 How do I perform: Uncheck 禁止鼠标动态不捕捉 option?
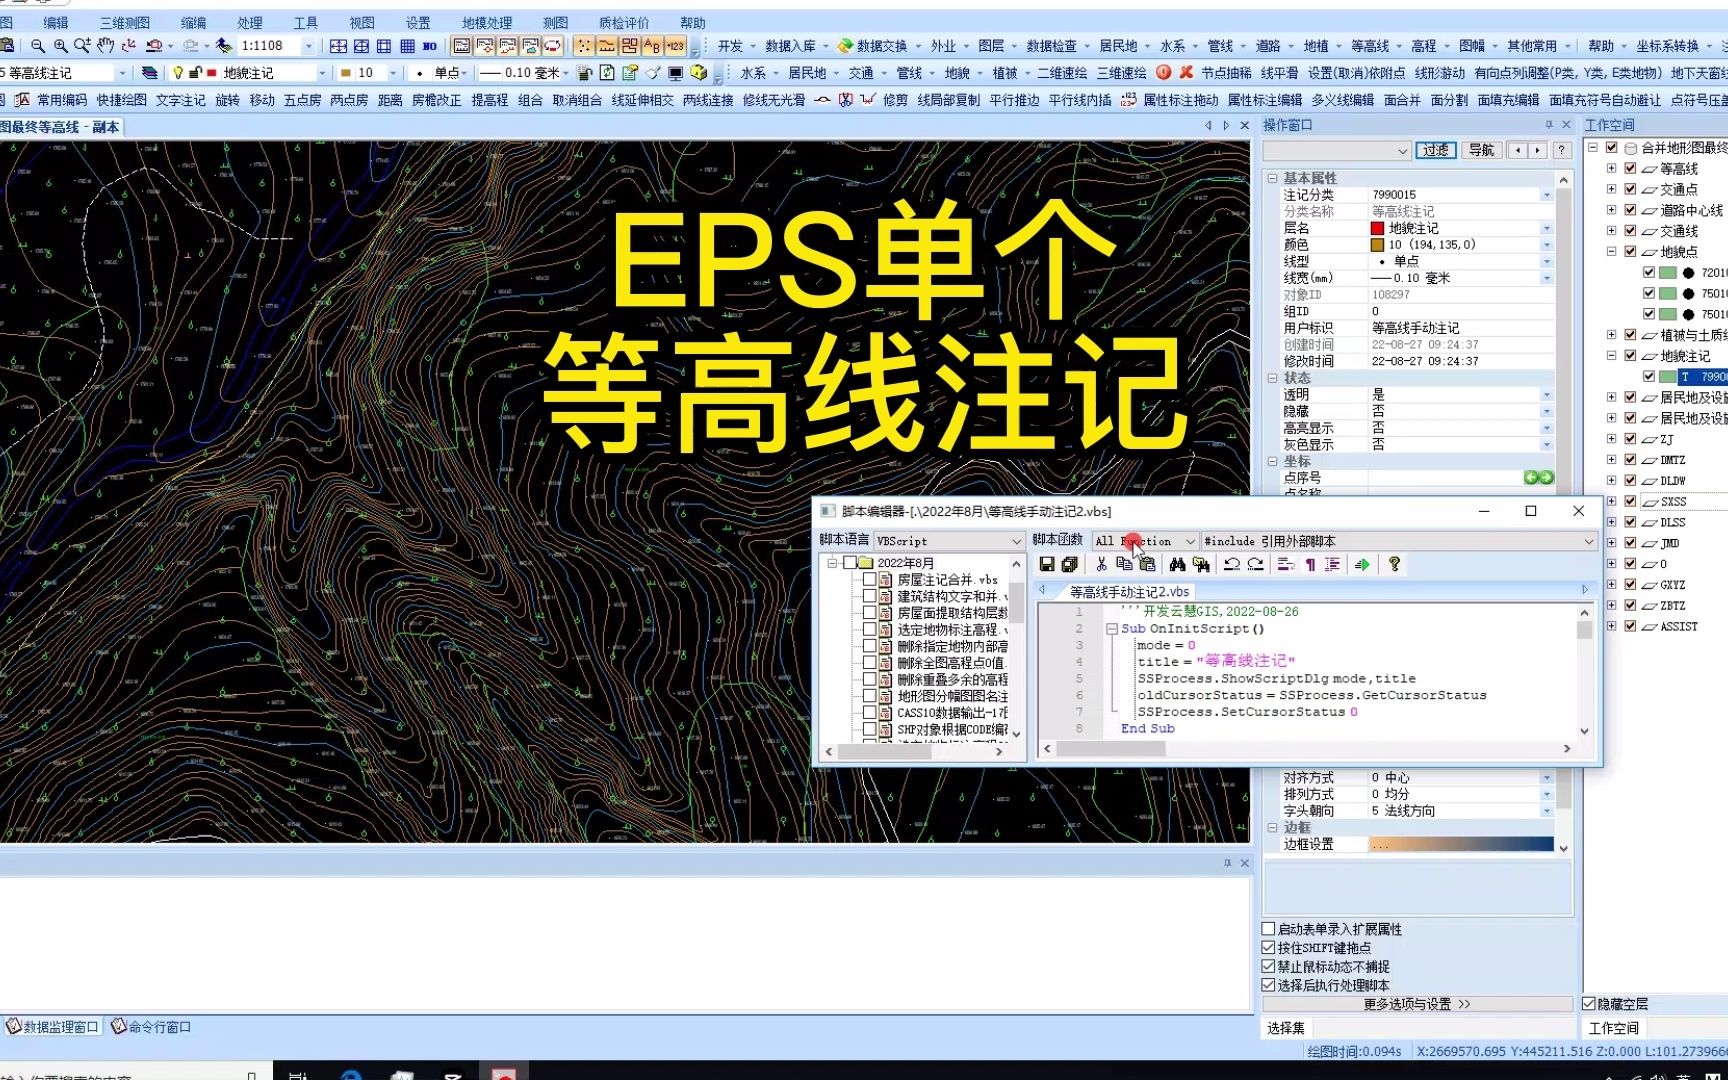click(1268, 966)
